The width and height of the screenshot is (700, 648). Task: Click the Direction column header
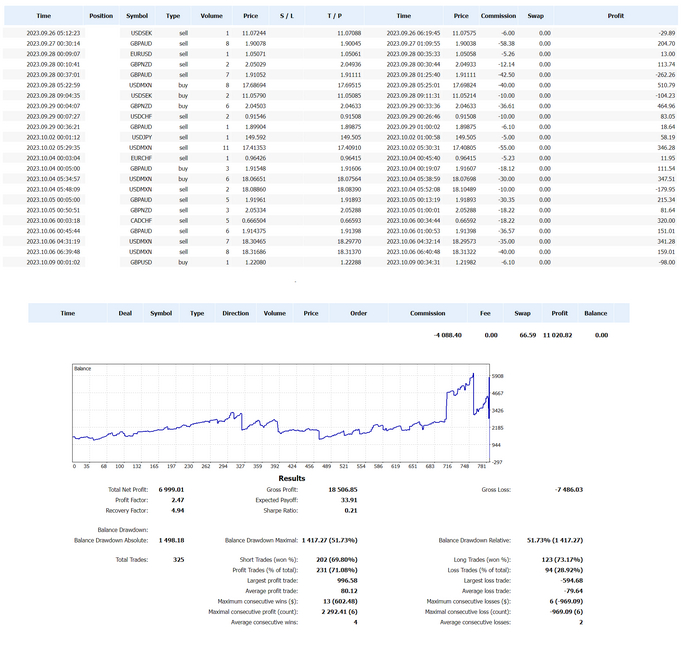tap(235, 313)
